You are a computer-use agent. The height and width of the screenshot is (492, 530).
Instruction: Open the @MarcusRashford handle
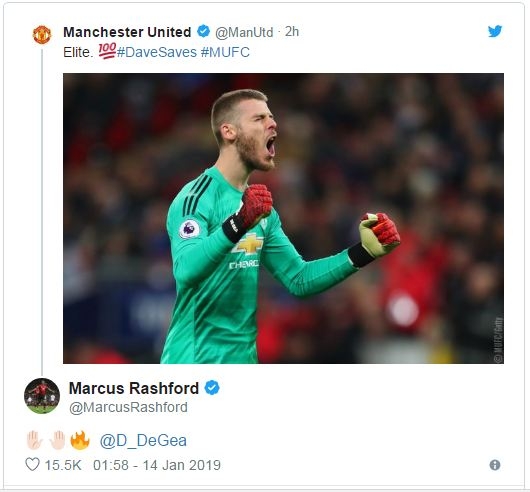[128, 408]
